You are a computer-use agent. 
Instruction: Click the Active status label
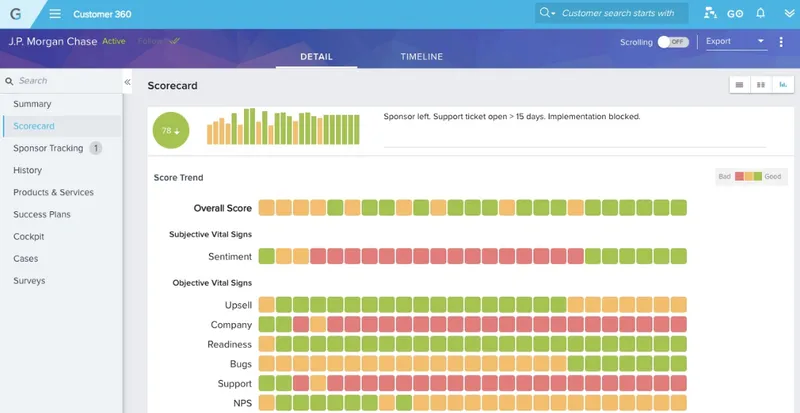tap(114, 41)
